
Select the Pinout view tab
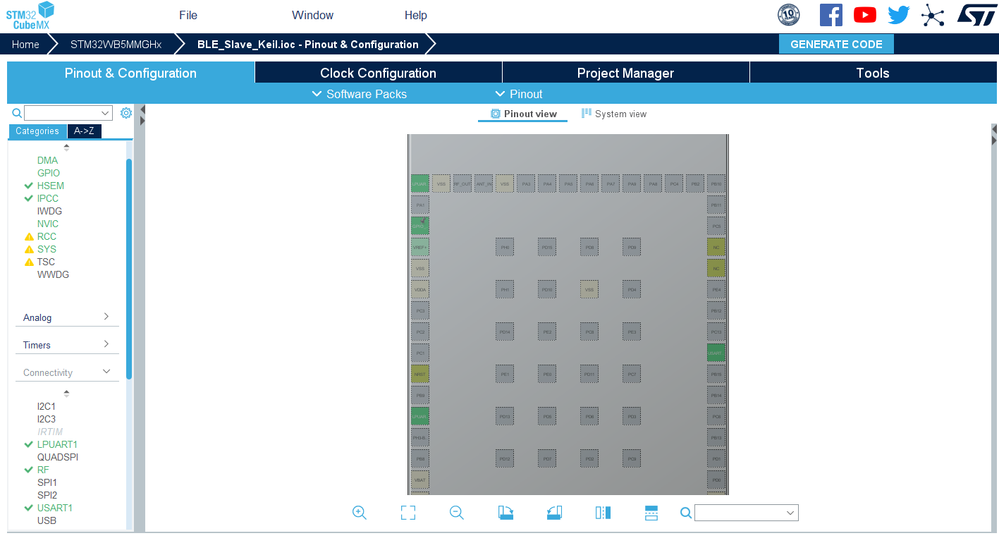coord(523,113)
